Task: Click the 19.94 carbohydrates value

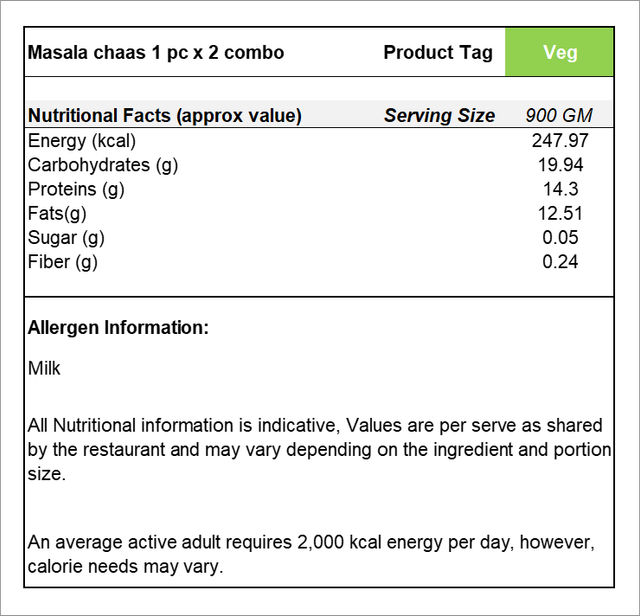Action: click(560, 165)
